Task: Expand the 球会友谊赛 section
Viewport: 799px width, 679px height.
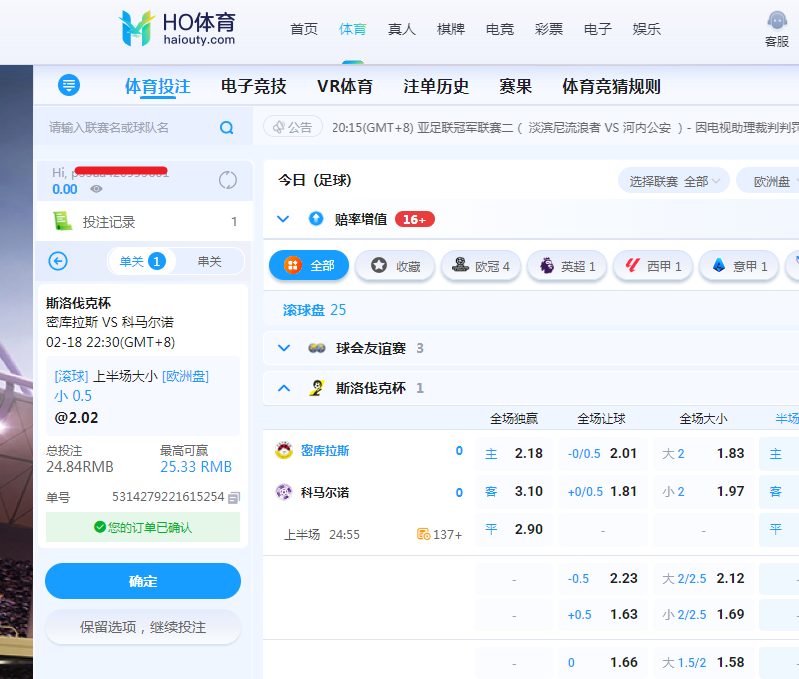Action: pos(283,348)
